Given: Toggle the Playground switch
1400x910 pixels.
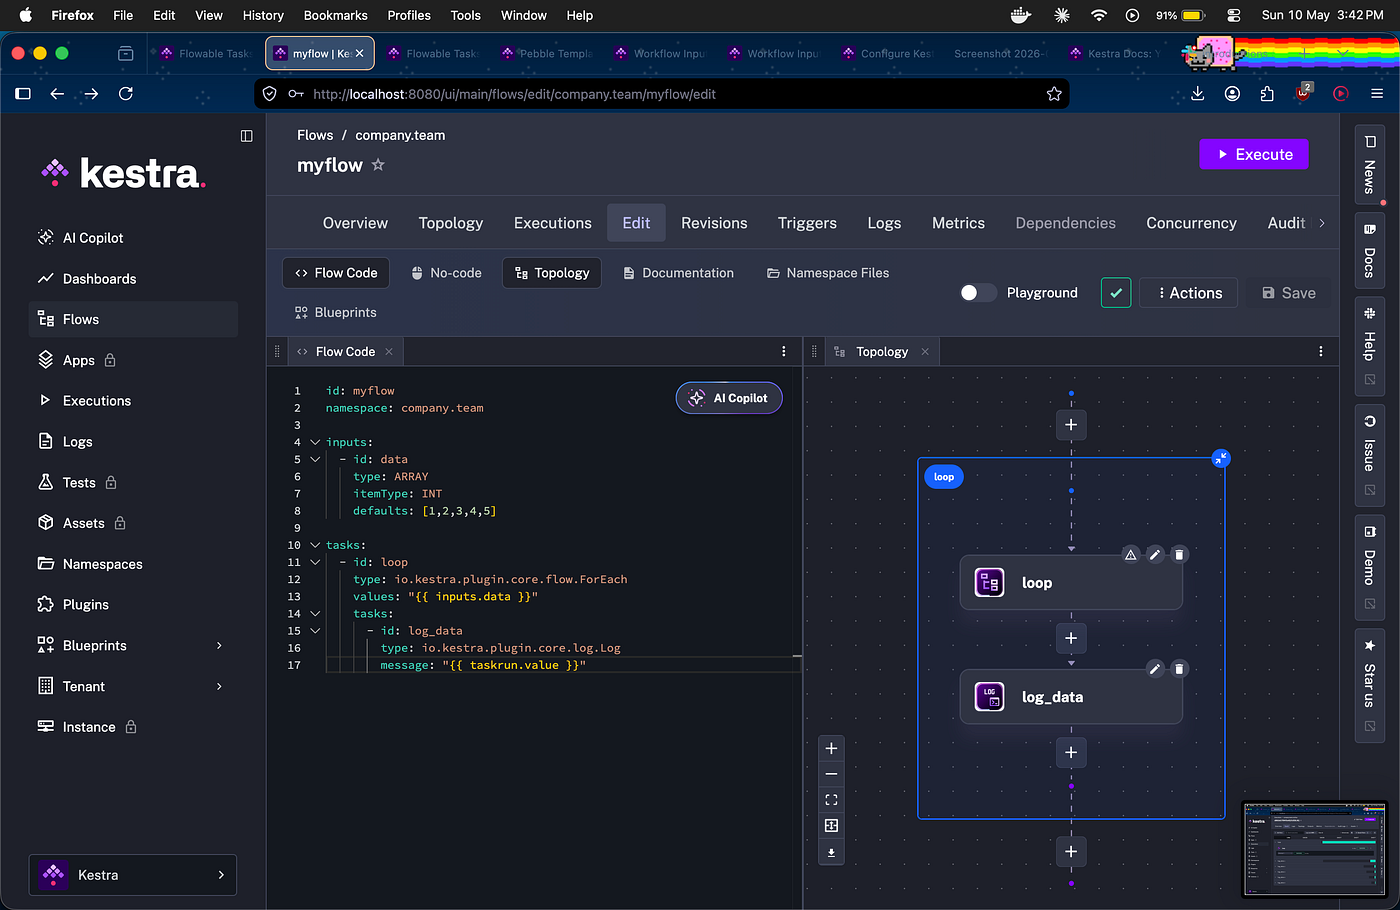Looking at the screenshot, I should 978,293.
